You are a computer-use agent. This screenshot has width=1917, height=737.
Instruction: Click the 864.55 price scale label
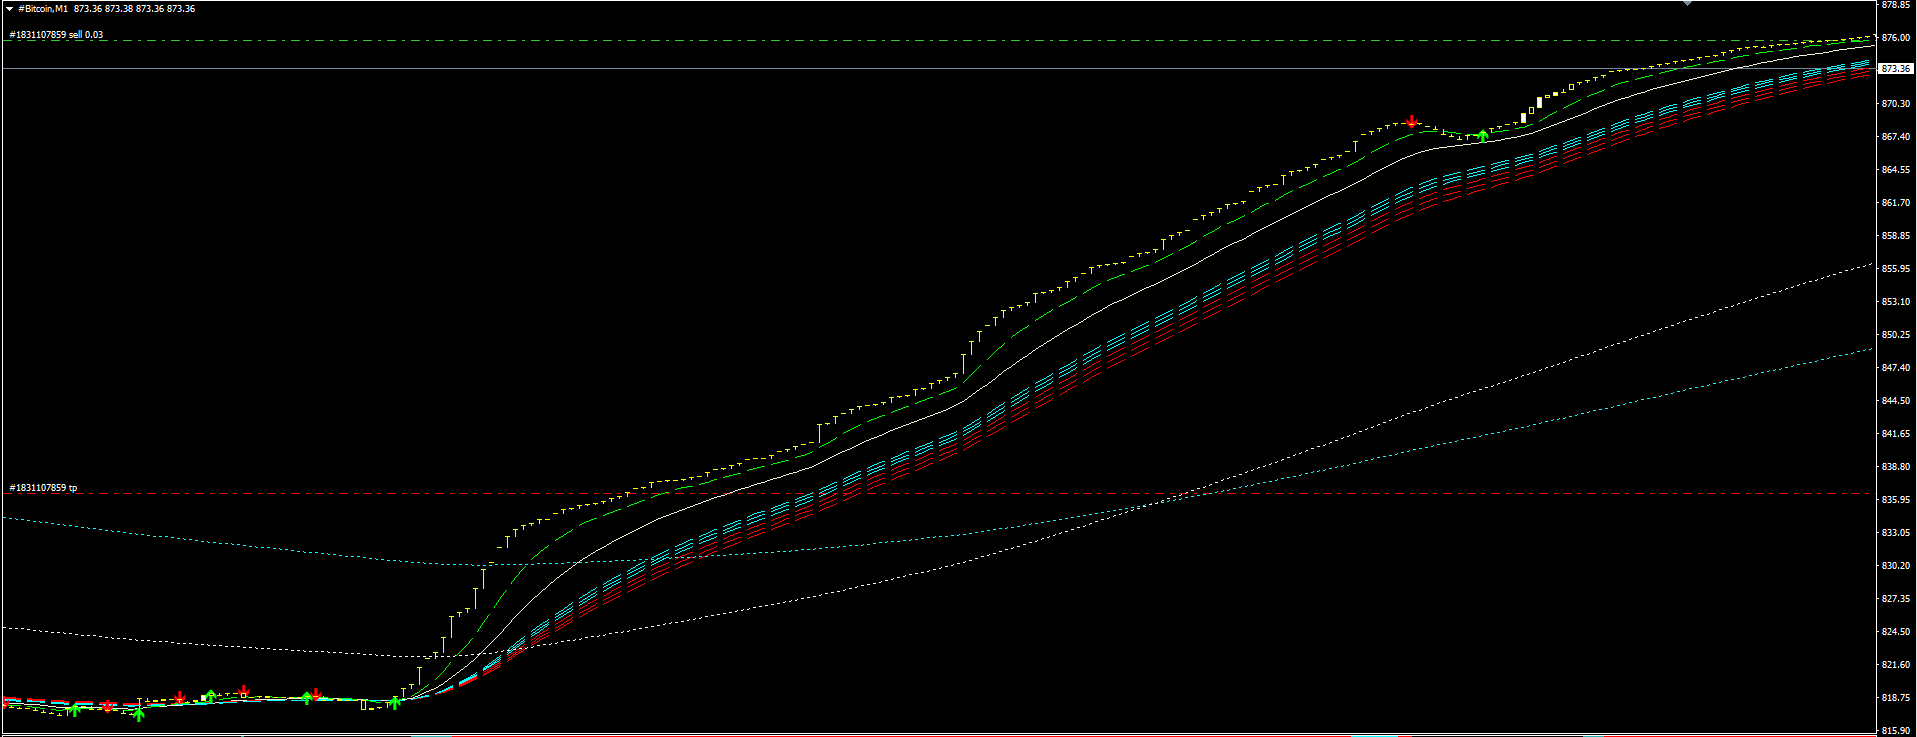coord(1896,170)
